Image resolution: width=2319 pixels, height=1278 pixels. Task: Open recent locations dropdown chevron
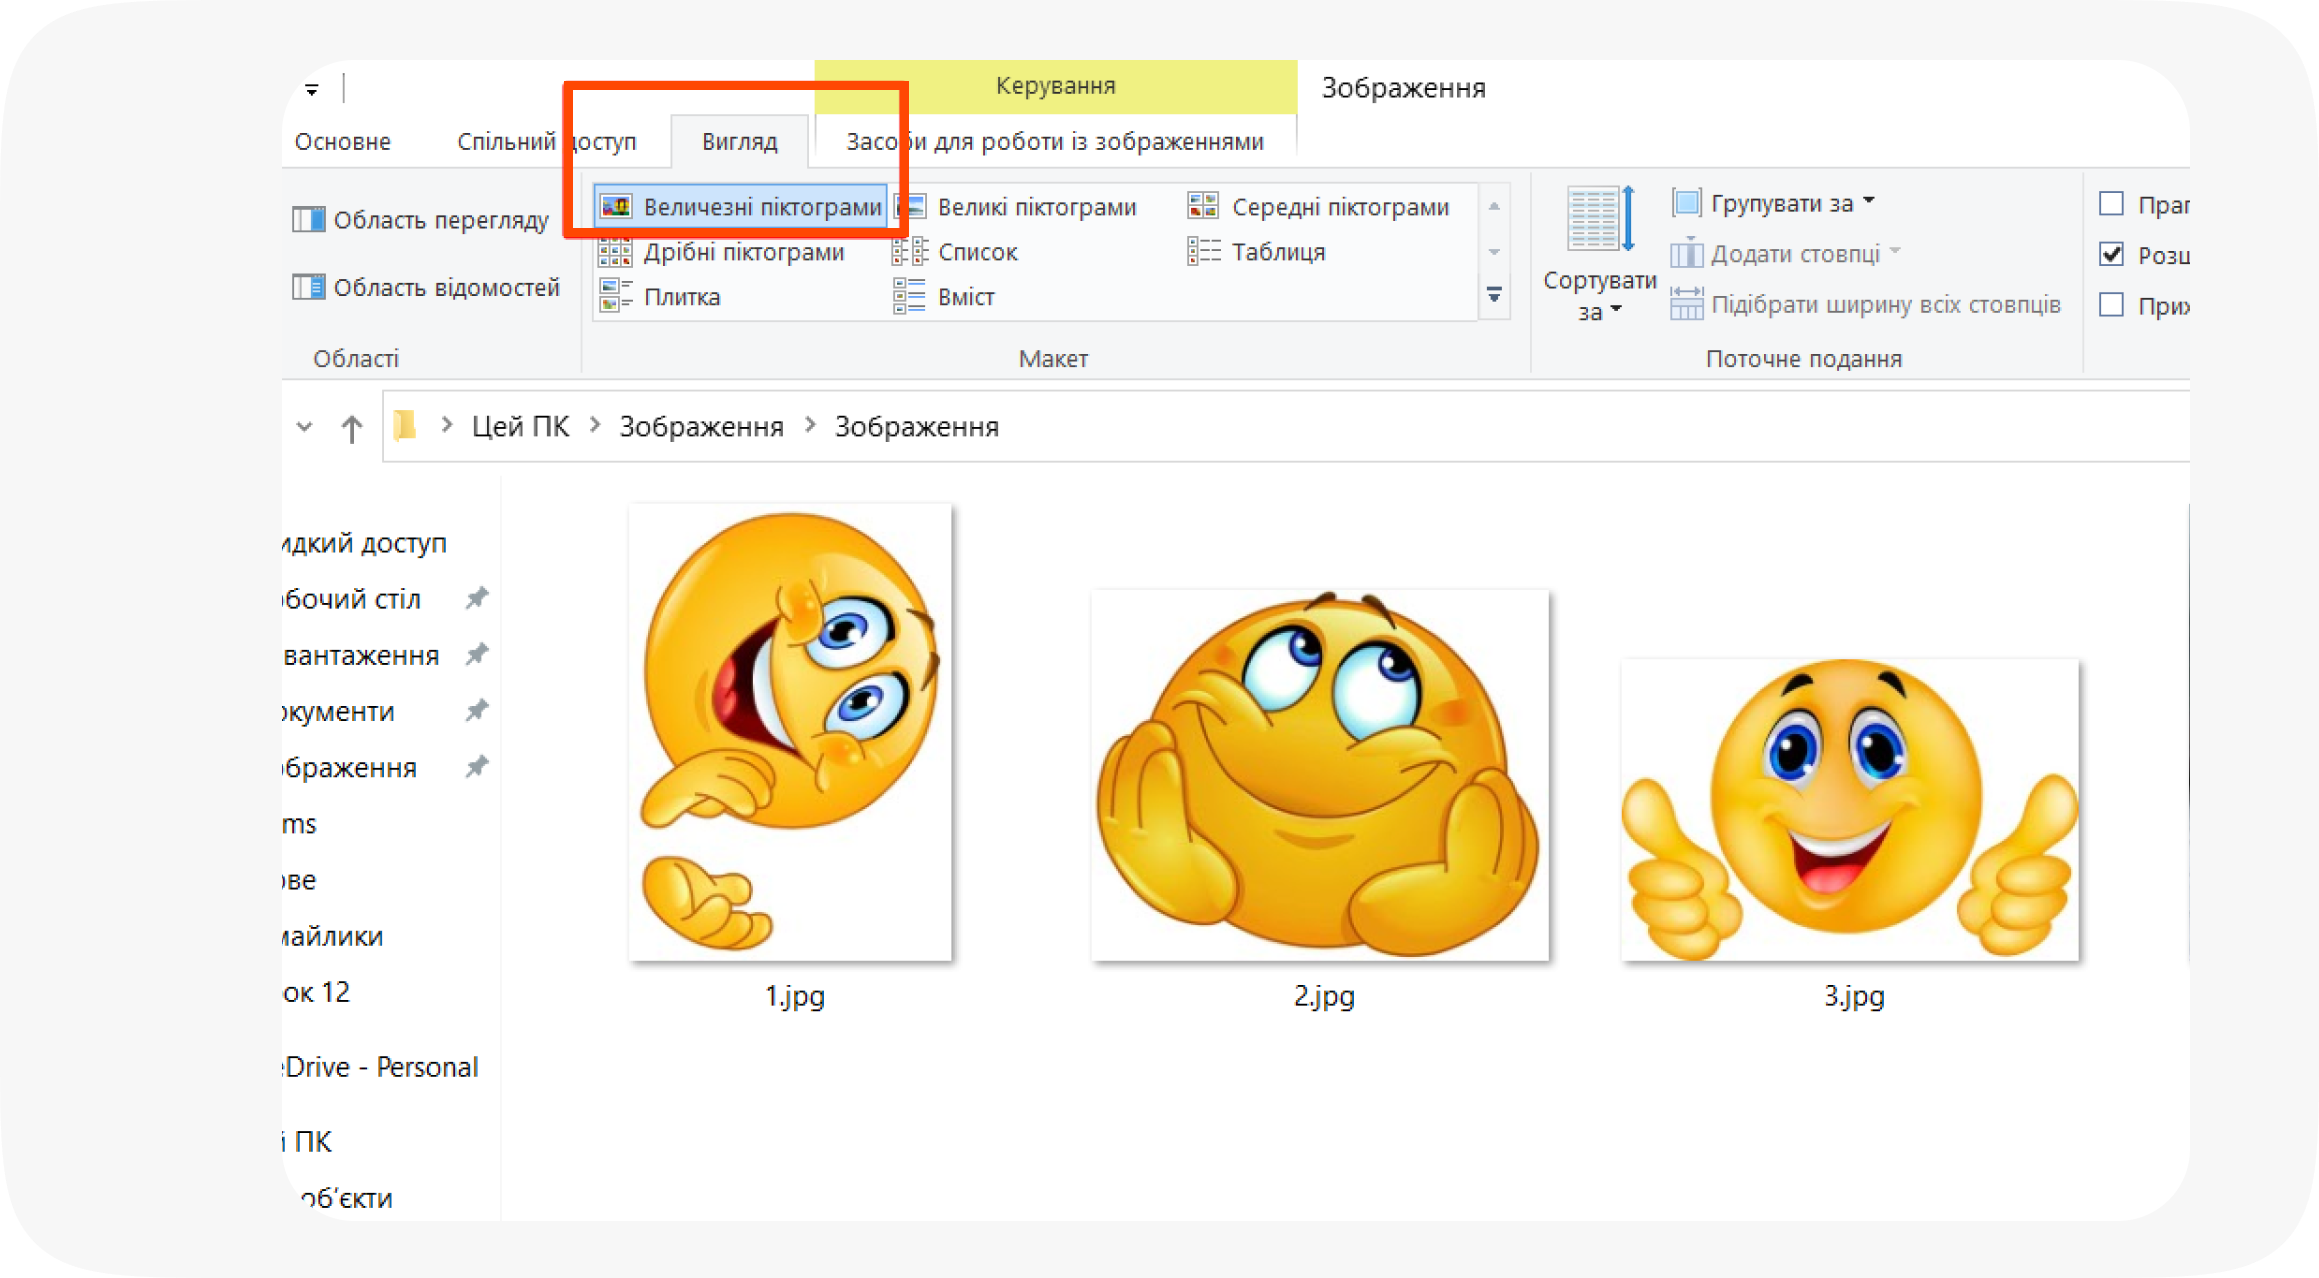pos(304,427)
